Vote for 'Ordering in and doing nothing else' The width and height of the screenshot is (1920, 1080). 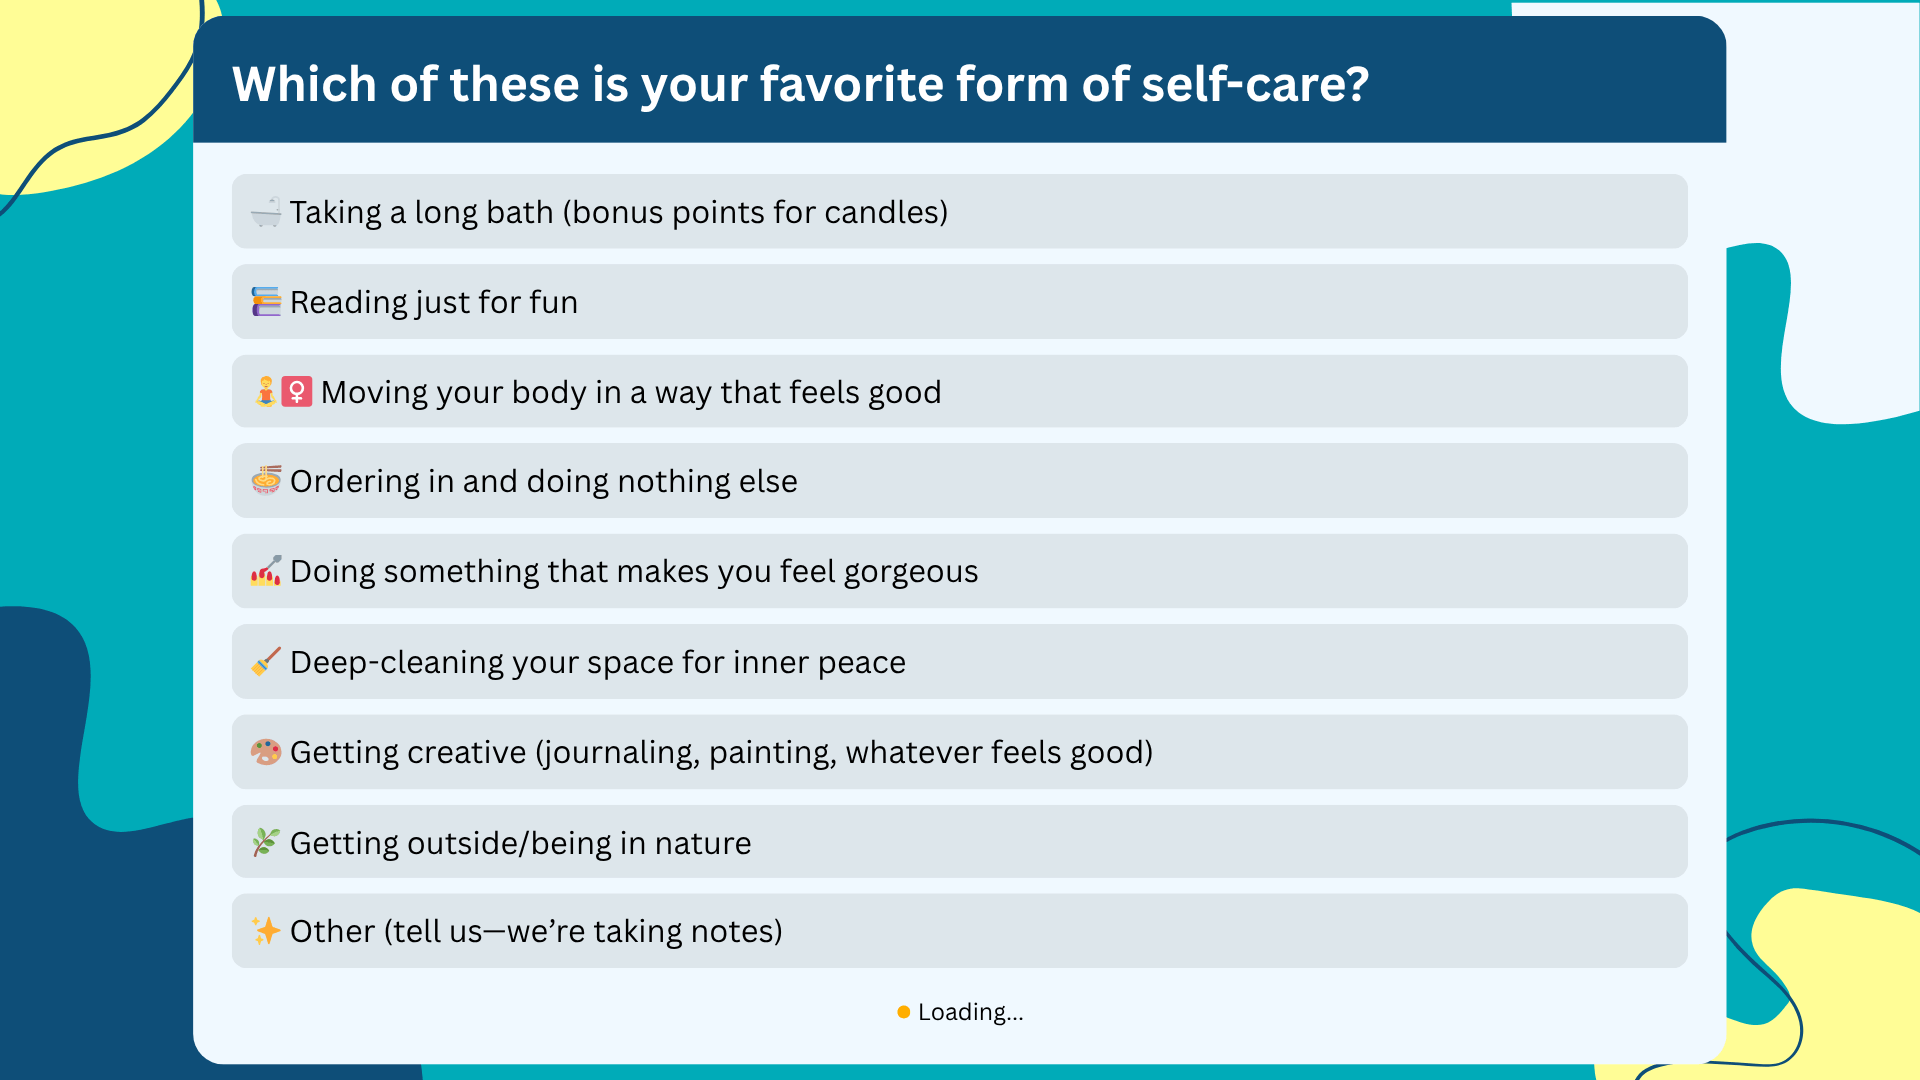pyautogui.click(x=960, y=481)
